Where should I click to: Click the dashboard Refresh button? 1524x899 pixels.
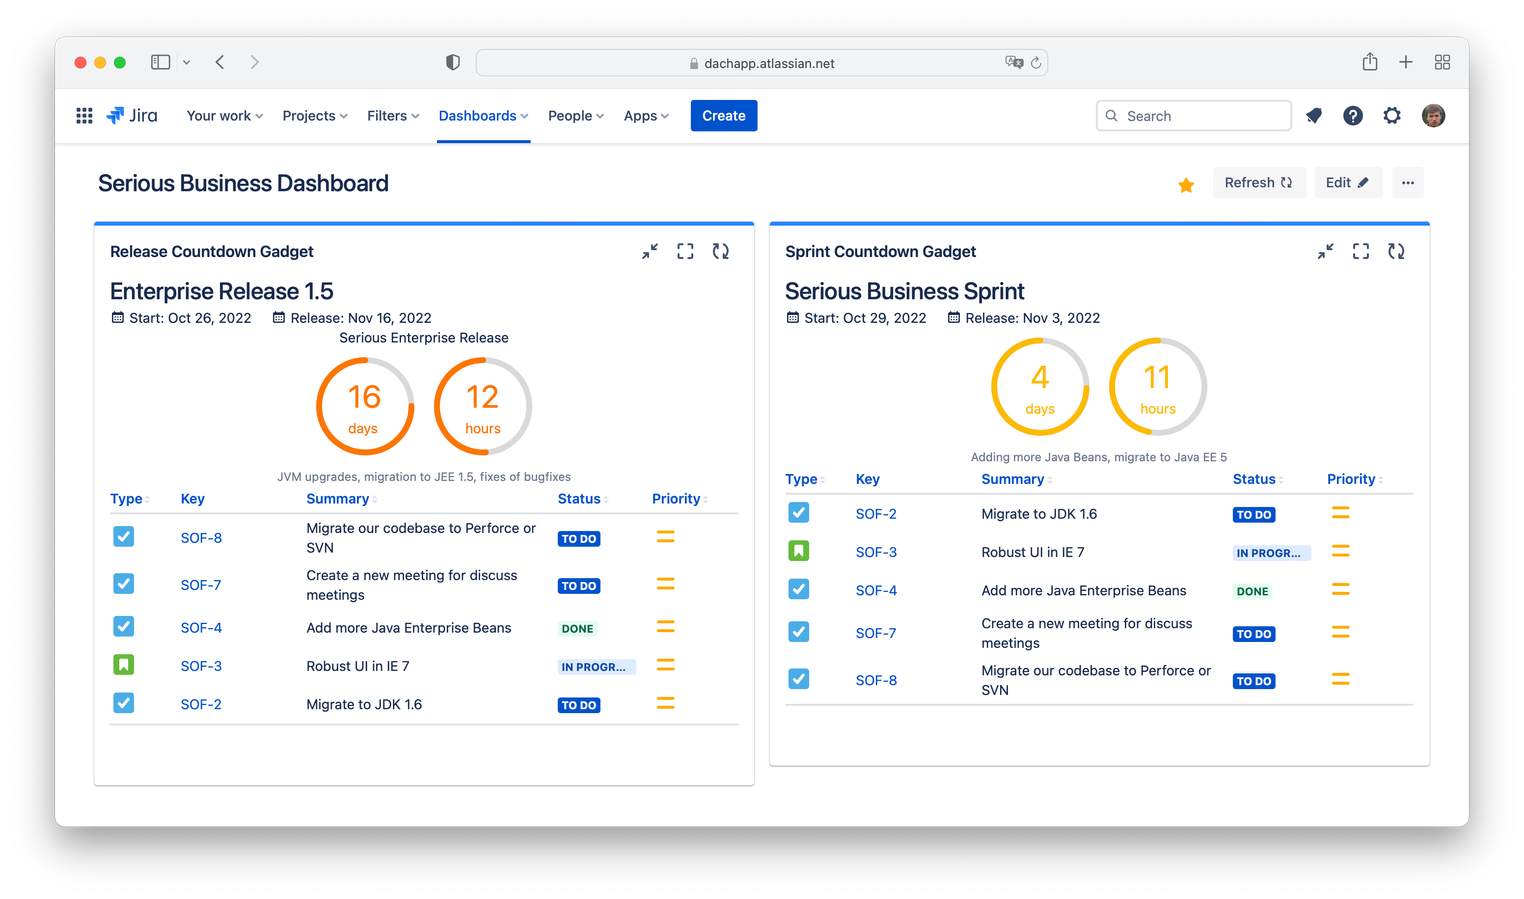pos(1259,183)
